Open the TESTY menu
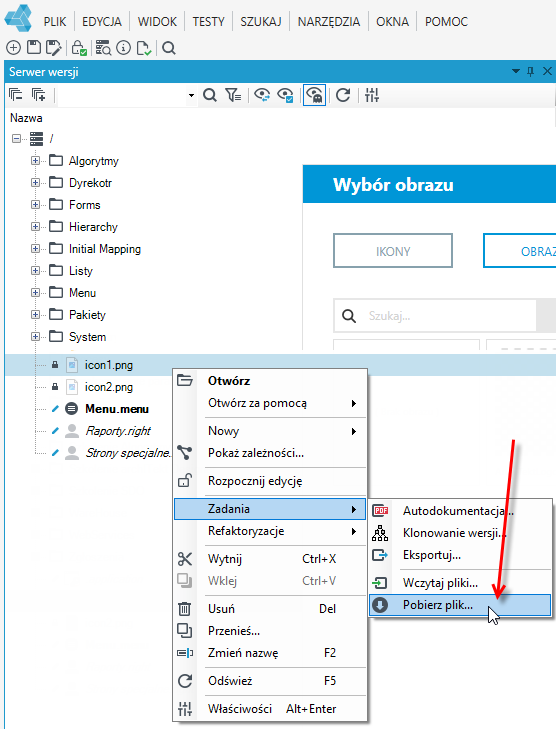Viewport: 556px width, 729px height. (208, 22)
